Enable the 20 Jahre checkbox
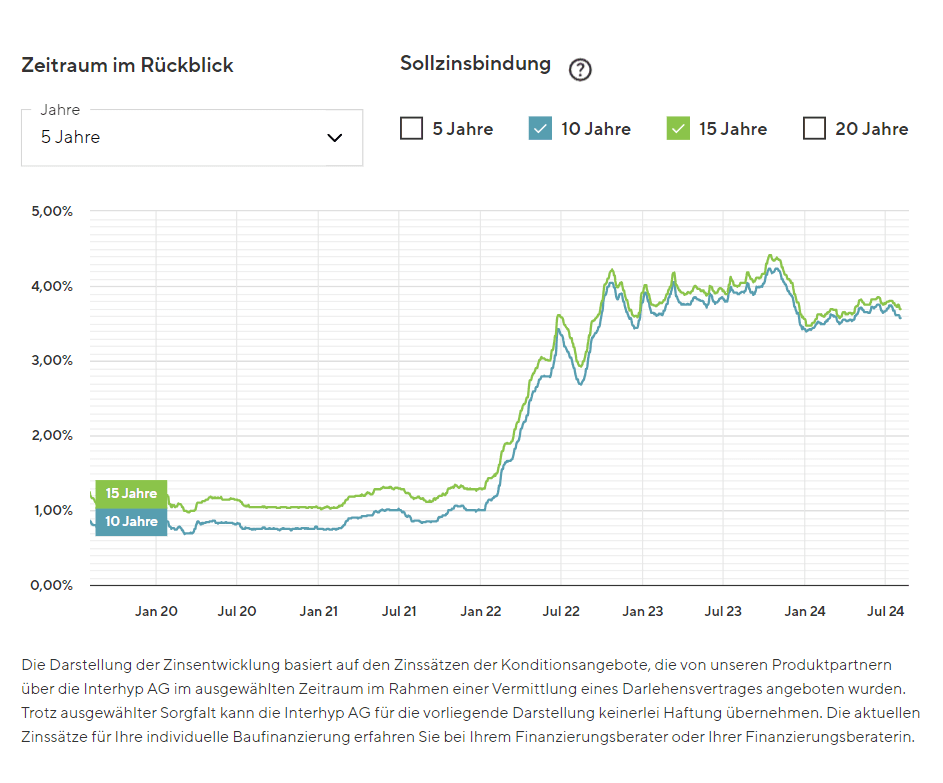This screenshot has width=943, height=783. pos(816,128)
